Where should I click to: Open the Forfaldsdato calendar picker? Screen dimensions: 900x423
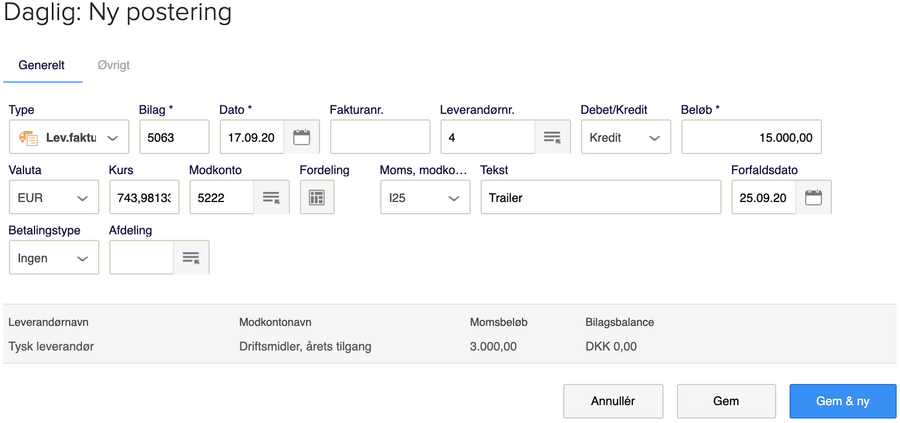click(x=813, y=198)
